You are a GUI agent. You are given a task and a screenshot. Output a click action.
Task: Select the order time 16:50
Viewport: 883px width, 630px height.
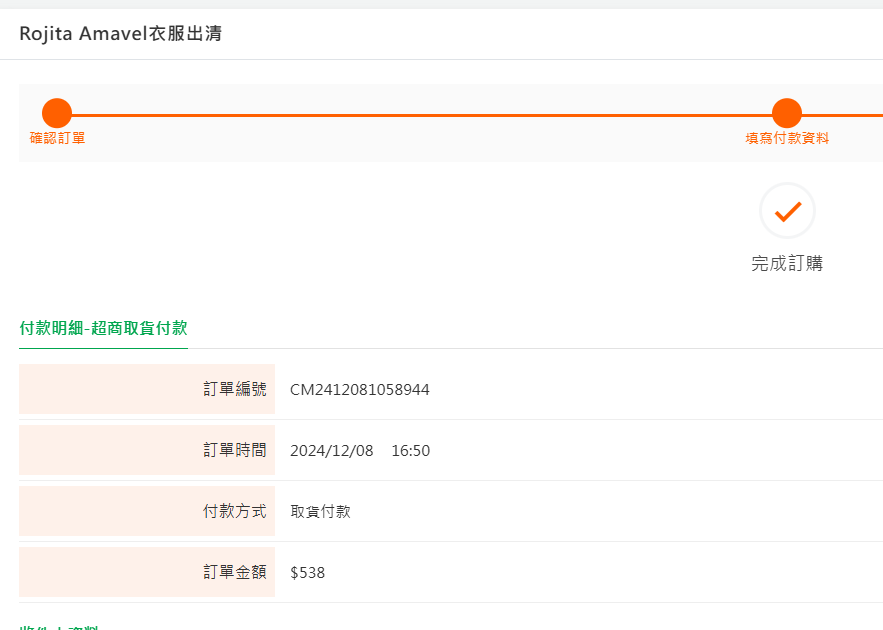pyautogui.click(x=411, y=450)
